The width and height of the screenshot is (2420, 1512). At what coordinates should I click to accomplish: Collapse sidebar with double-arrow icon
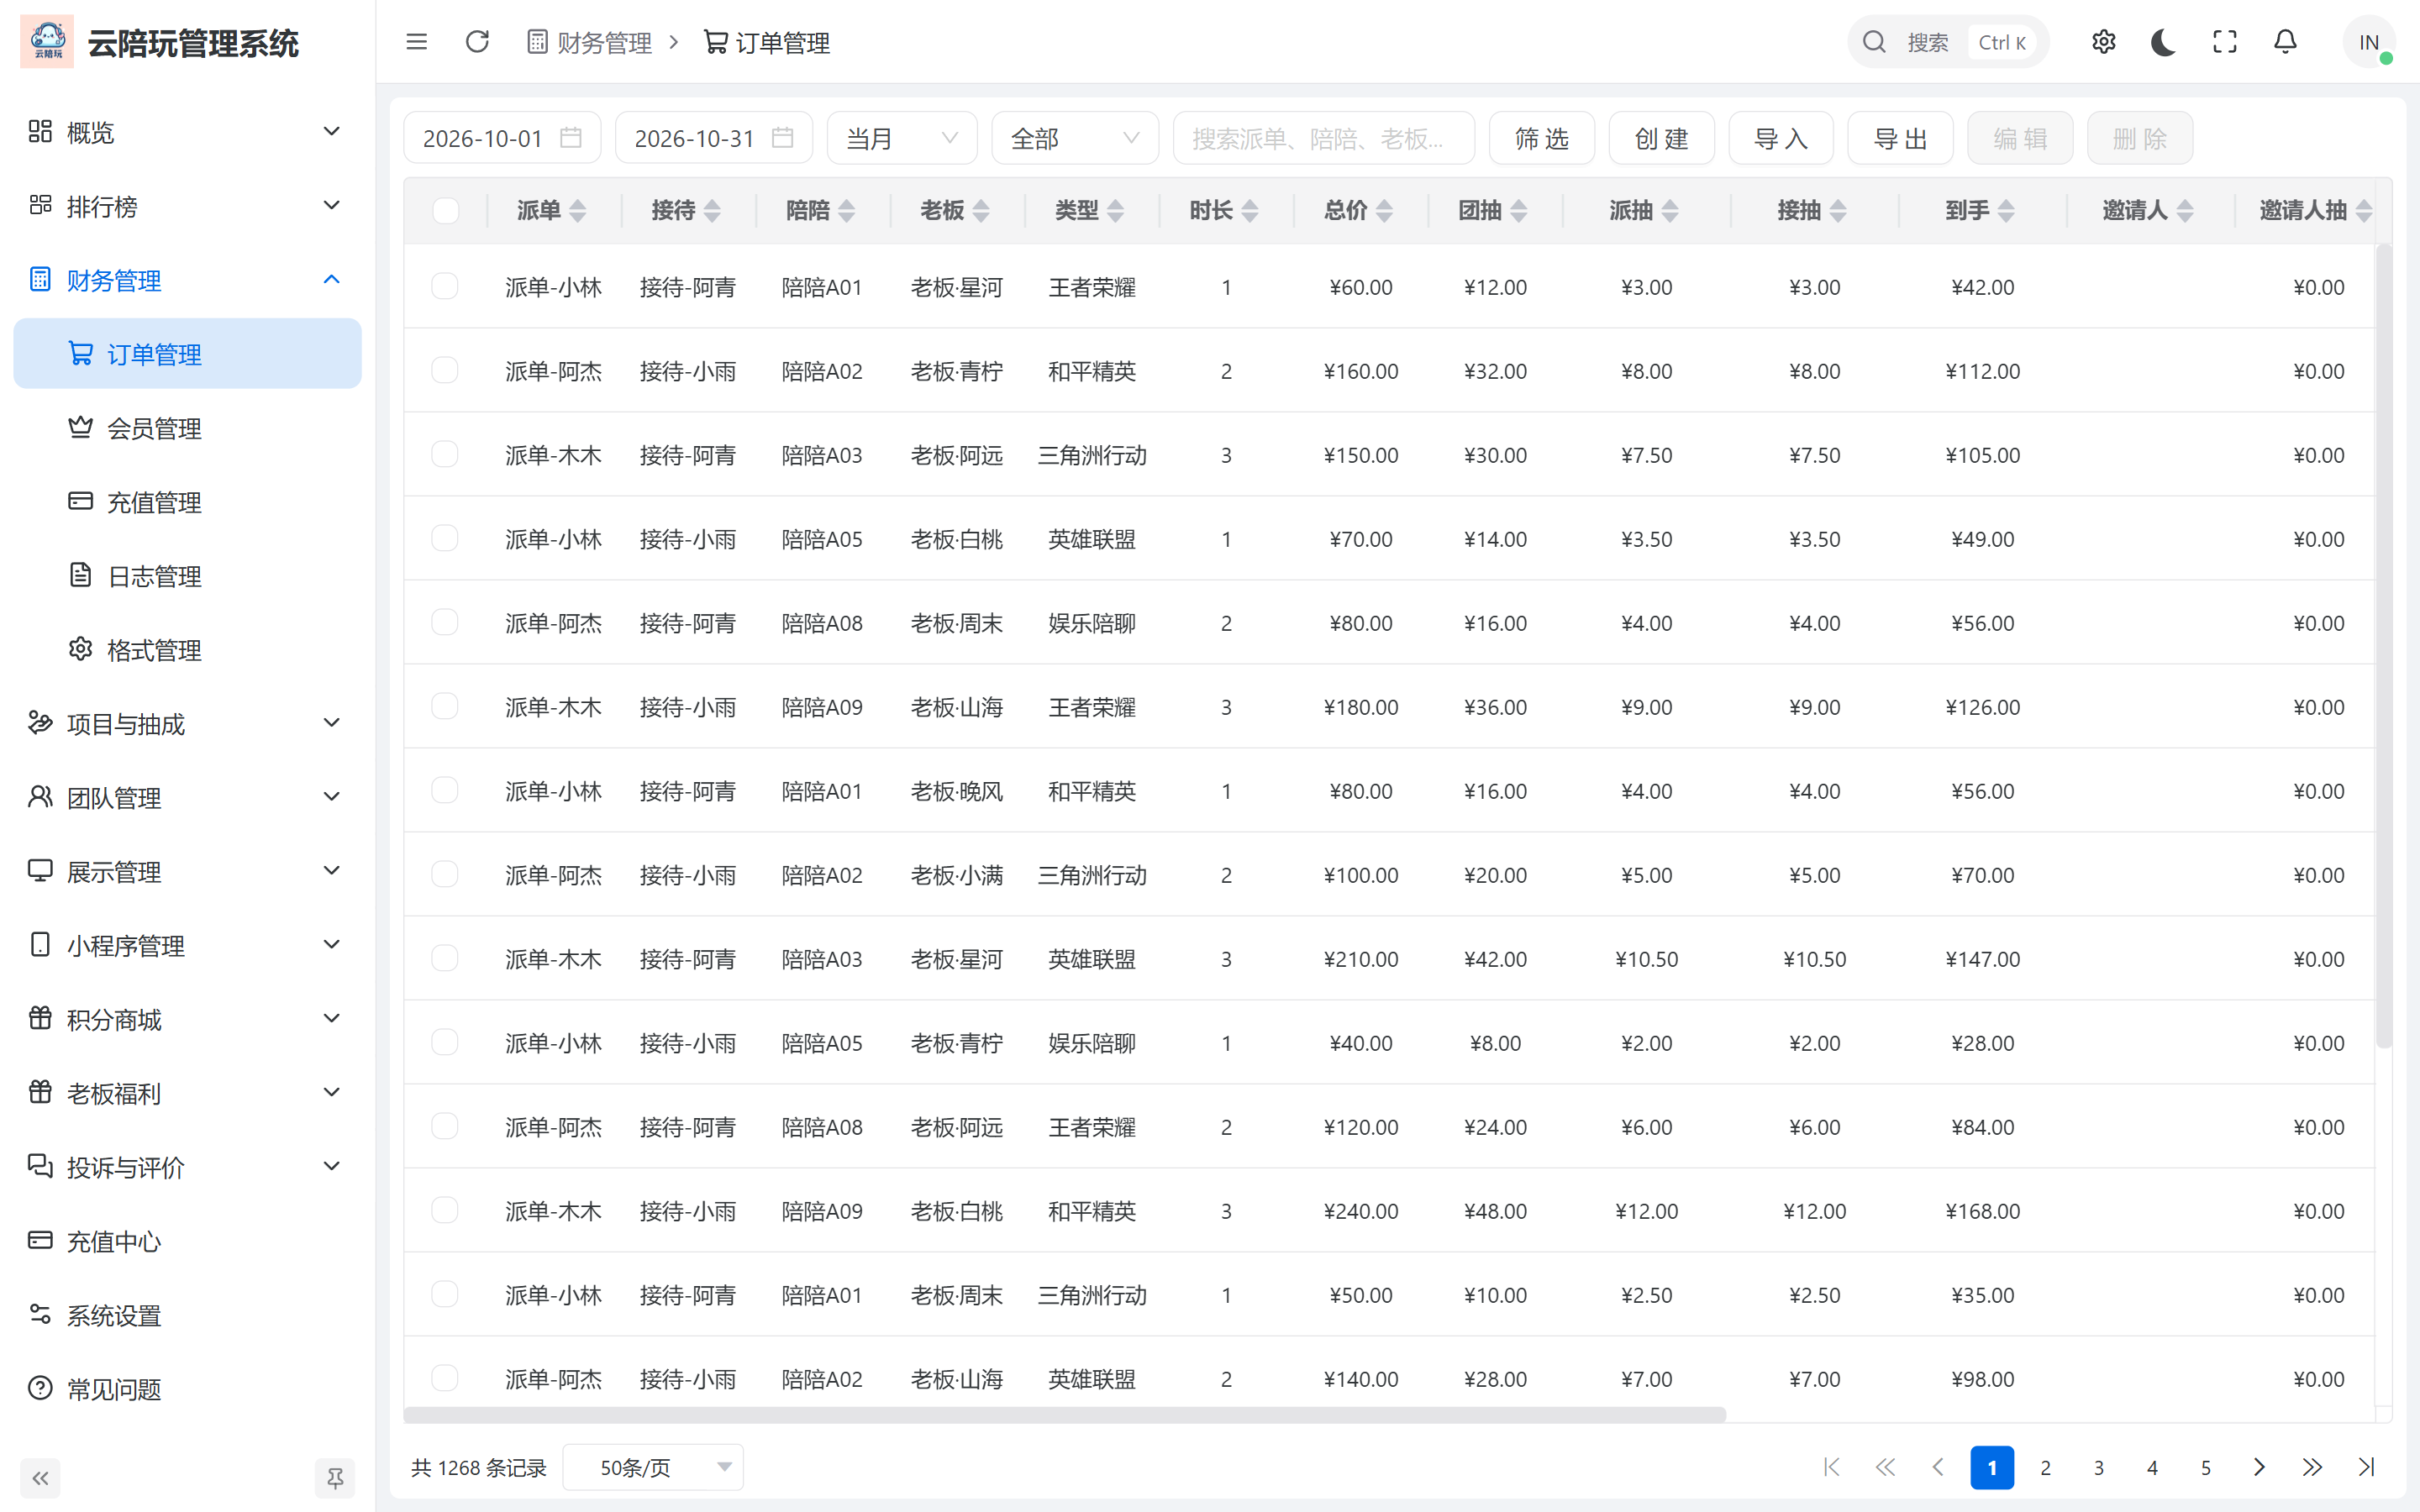[x=40, y=1478]
